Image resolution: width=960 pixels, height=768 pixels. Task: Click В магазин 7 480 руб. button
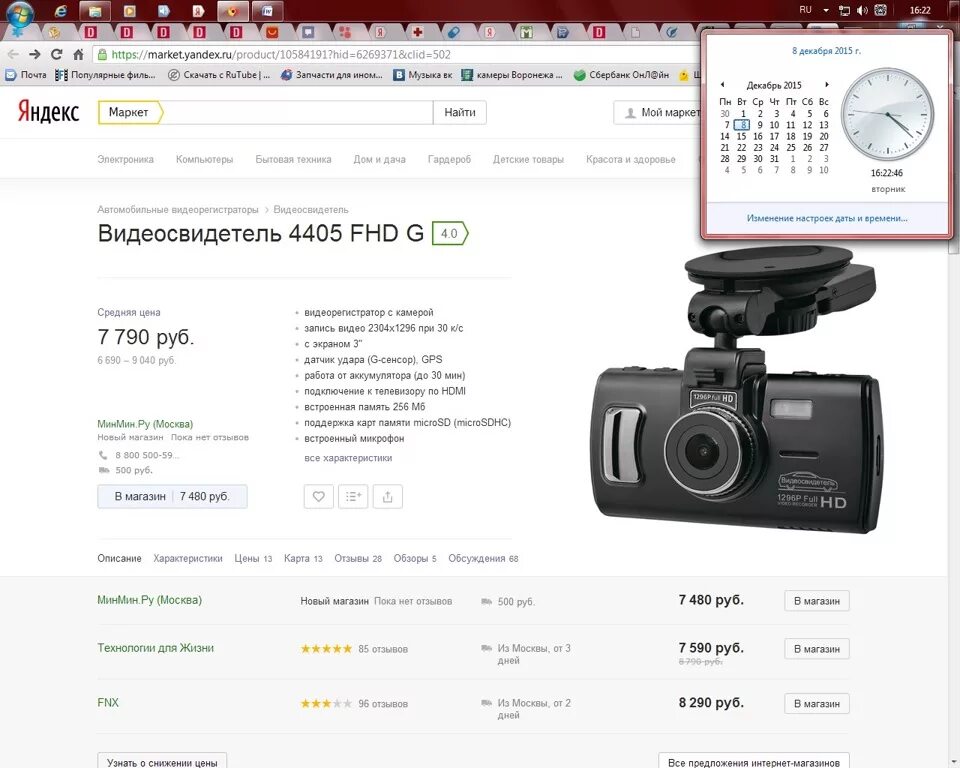pos(172,497)
